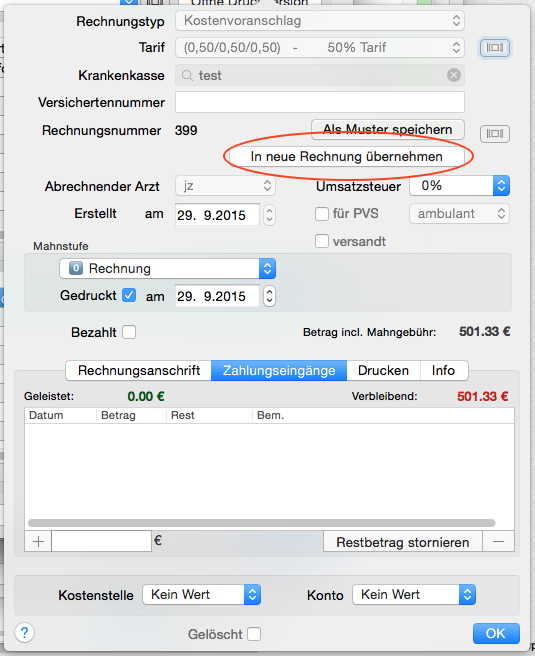This screenshot has height=656, width=535.
Task: Click the Krankenkasse search magnifier icon
Action: (187, 76)
